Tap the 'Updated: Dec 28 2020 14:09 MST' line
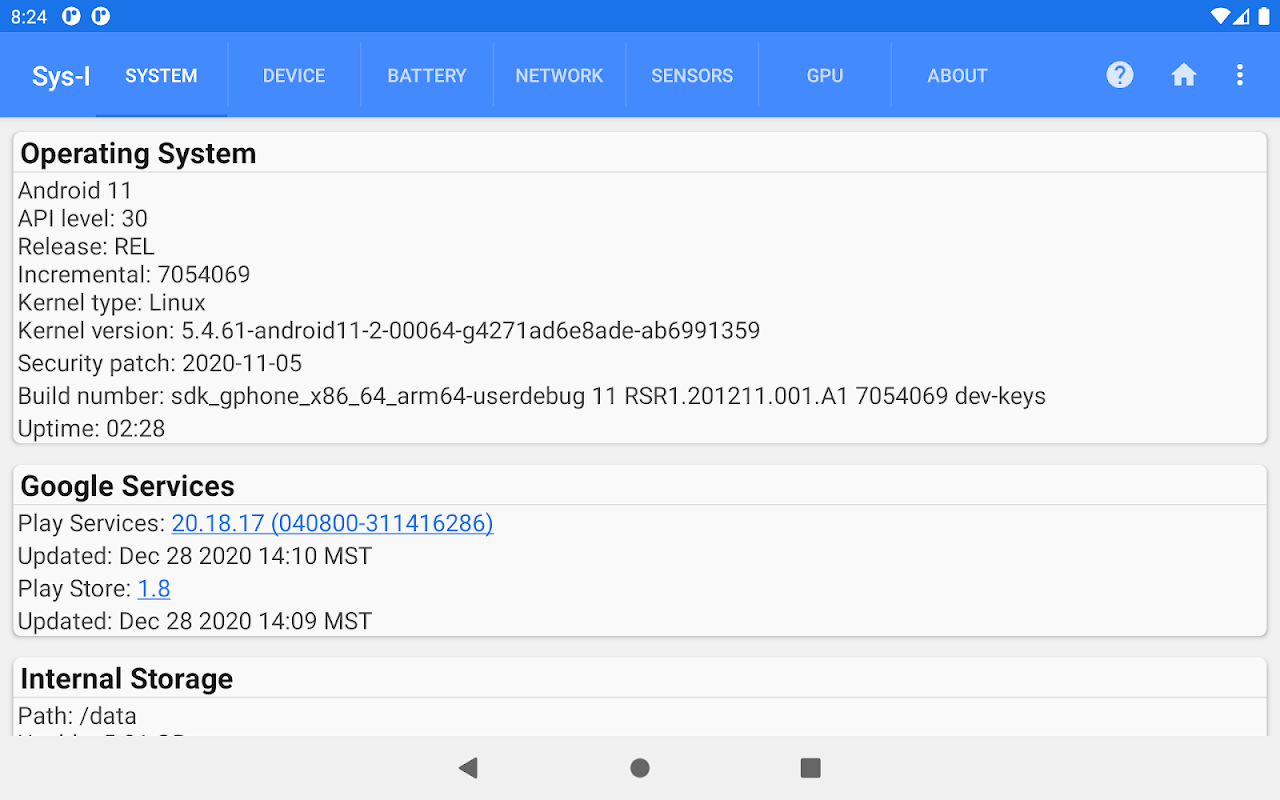 tap(195, 621)
